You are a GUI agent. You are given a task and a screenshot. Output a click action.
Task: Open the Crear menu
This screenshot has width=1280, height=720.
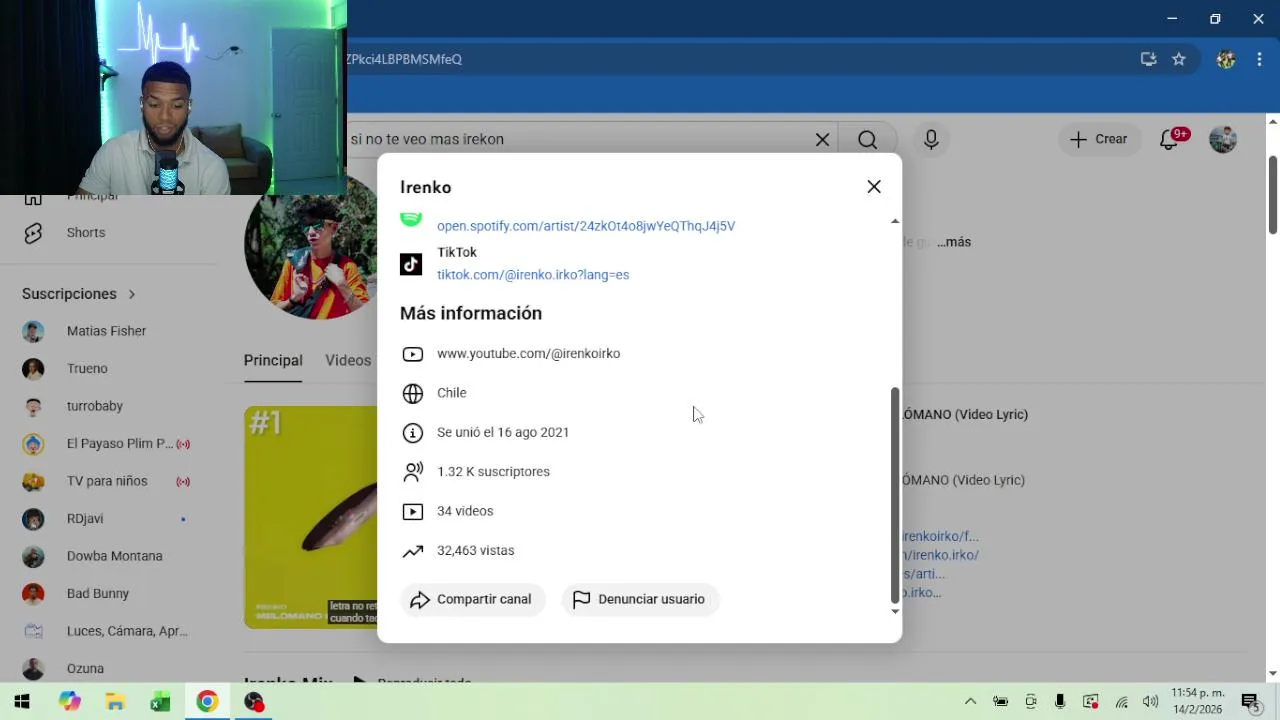[x=1098, y=139]
